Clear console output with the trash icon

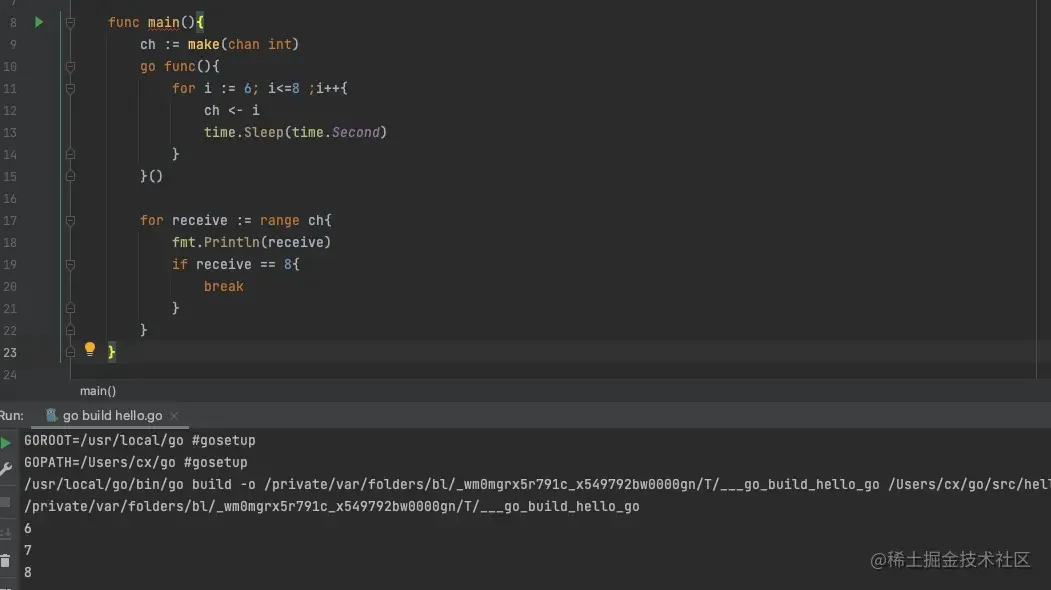[x=5, y=560]
